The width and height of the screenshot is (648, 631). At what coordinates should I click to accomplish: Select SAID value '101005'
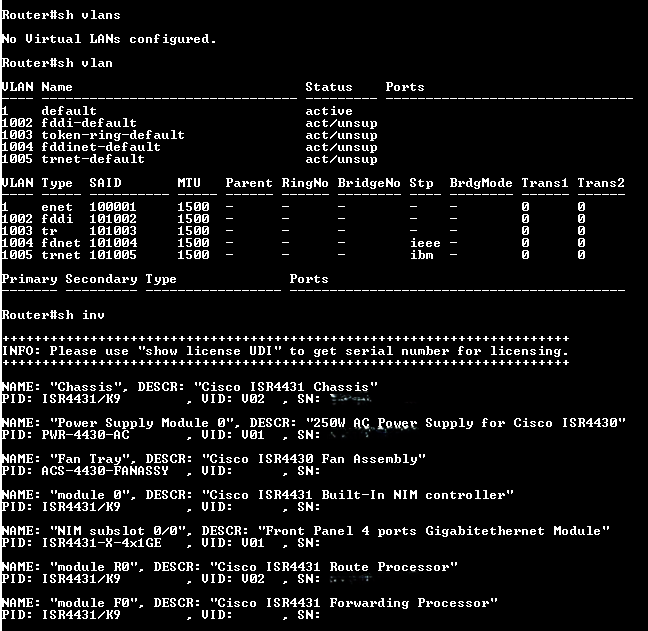[x=113, y=255]
